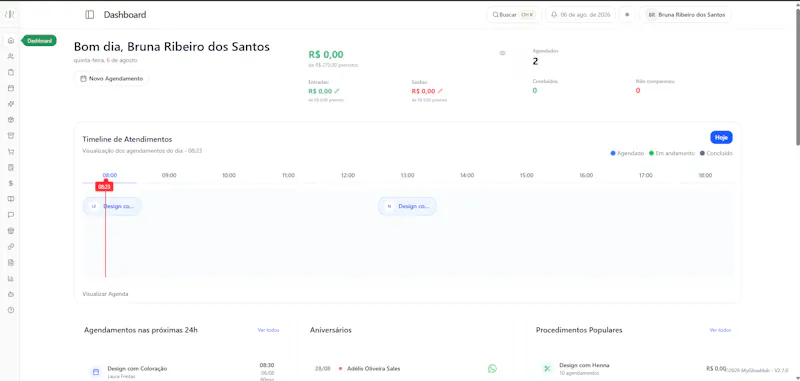Click the Agendados count 2

[535, 62]
